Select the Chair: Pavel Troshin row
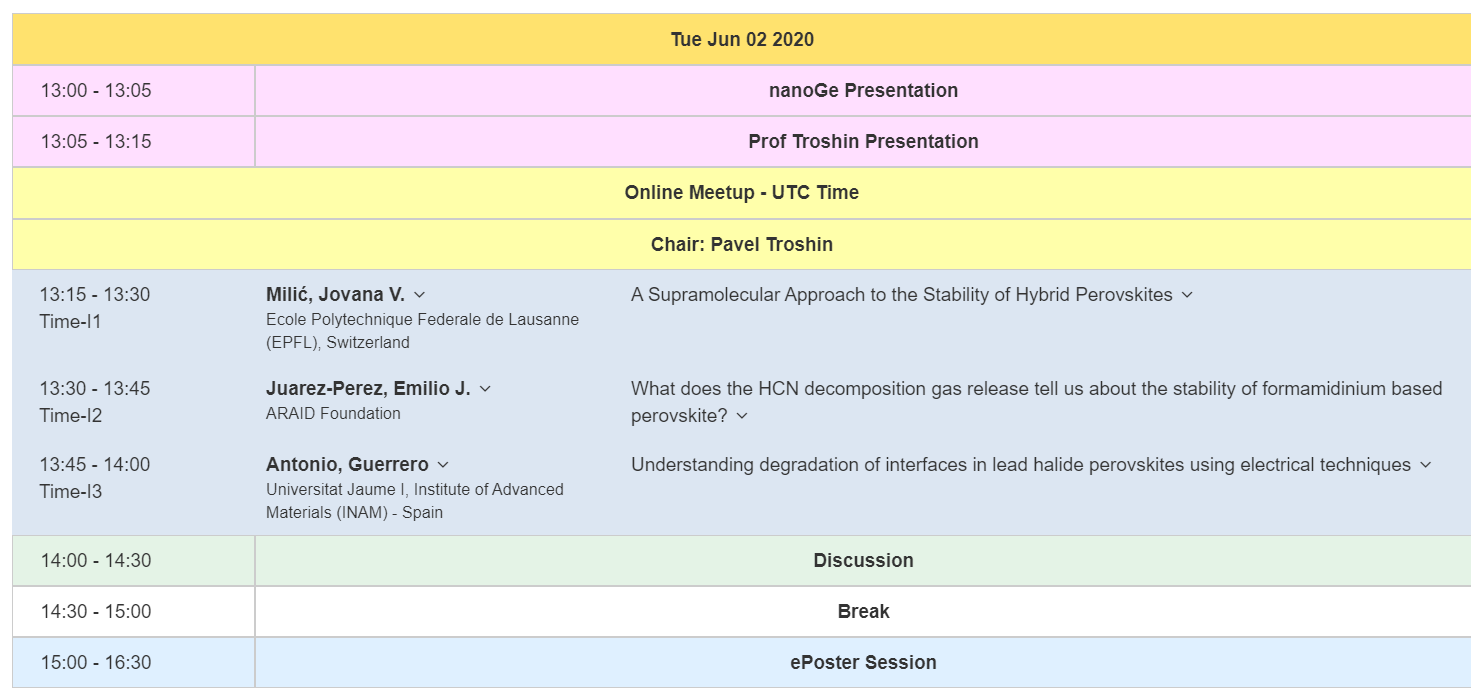1471x699 pixels. [742, 245]
